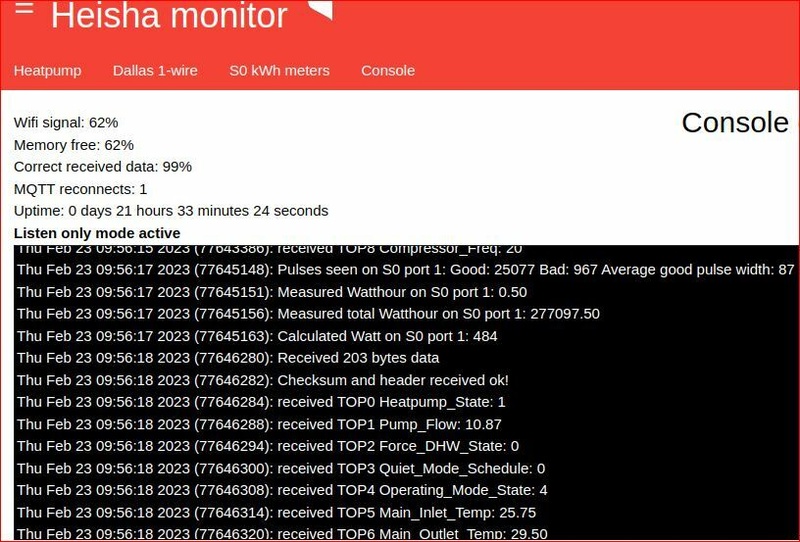800x542 pixels.
Task: Switch to the Heatpump tab
Action: pos(47,70)
